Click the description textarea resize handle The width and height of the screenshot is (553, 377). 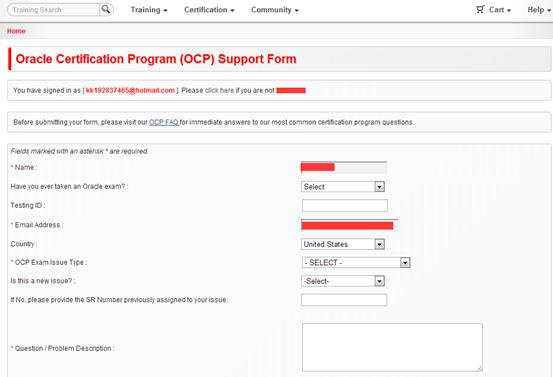[479, 368]
